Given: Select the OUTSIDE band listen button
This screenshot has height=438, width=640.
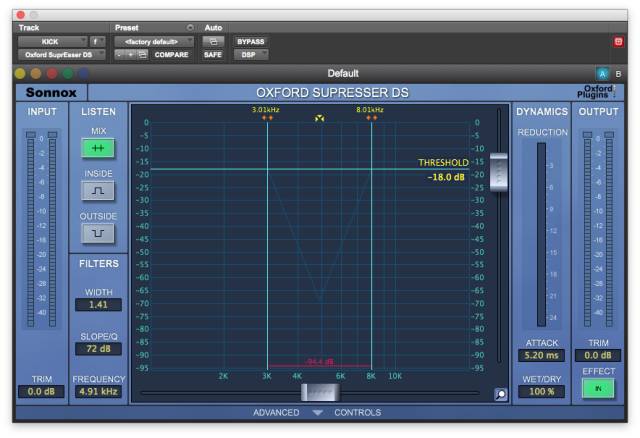Looking at the screenshot, I should pyautogui.click(x=98, y=233).
